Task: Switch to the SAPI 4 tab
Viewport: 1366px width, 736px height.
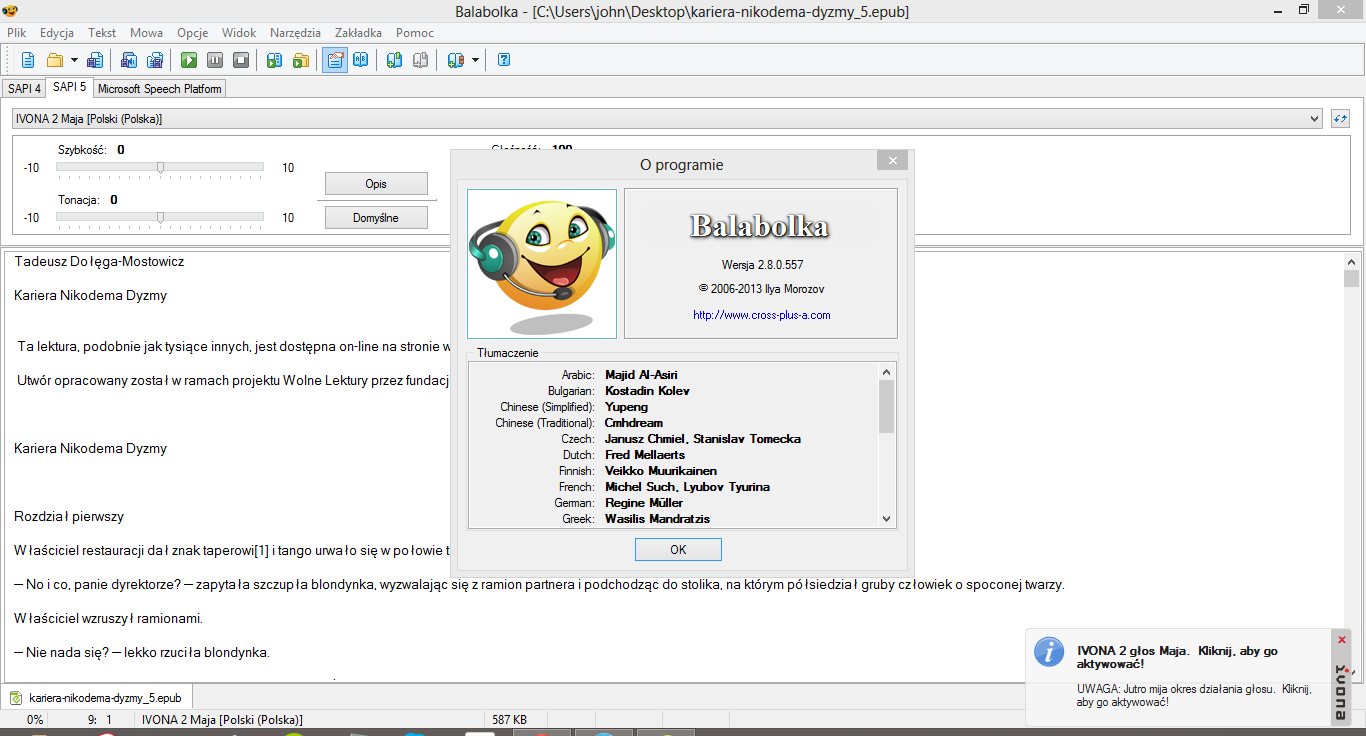Action: [24, 89]
